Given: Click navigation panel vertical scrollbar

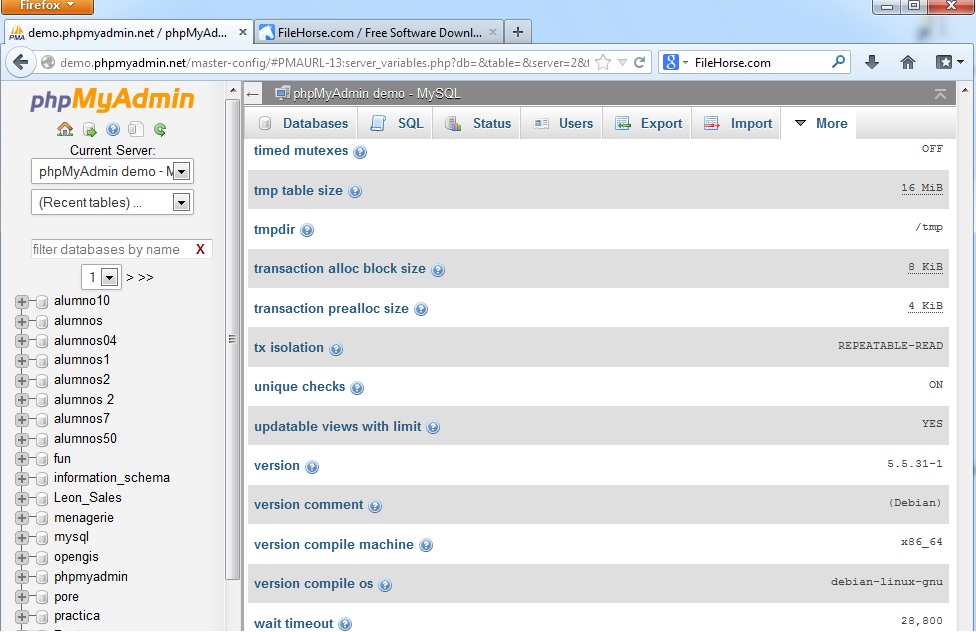Looking at the screenshot, I should (233, 339).
